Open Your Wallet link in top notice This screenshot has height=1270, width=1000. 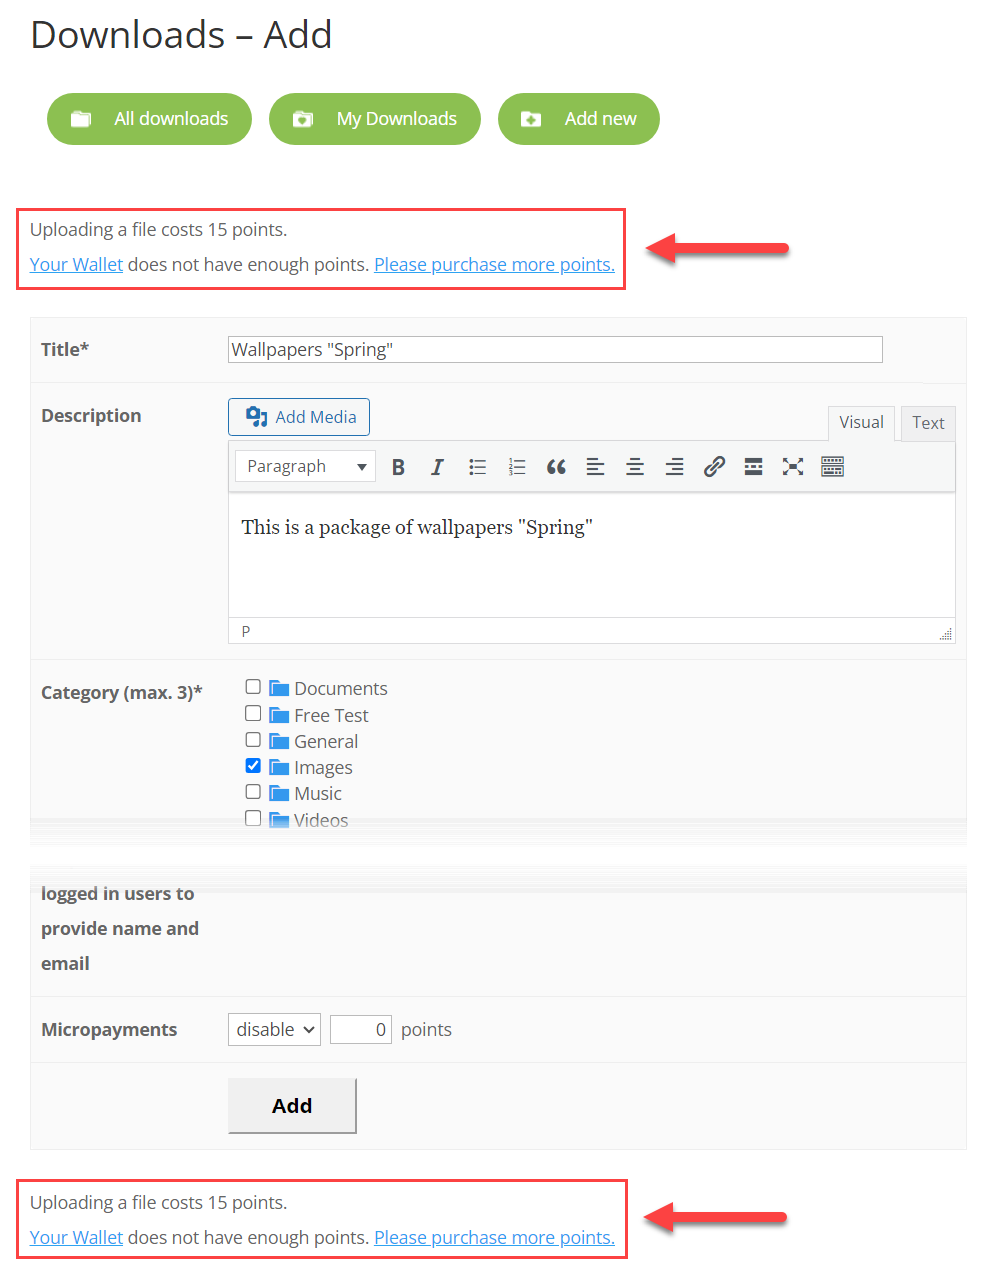76,265
